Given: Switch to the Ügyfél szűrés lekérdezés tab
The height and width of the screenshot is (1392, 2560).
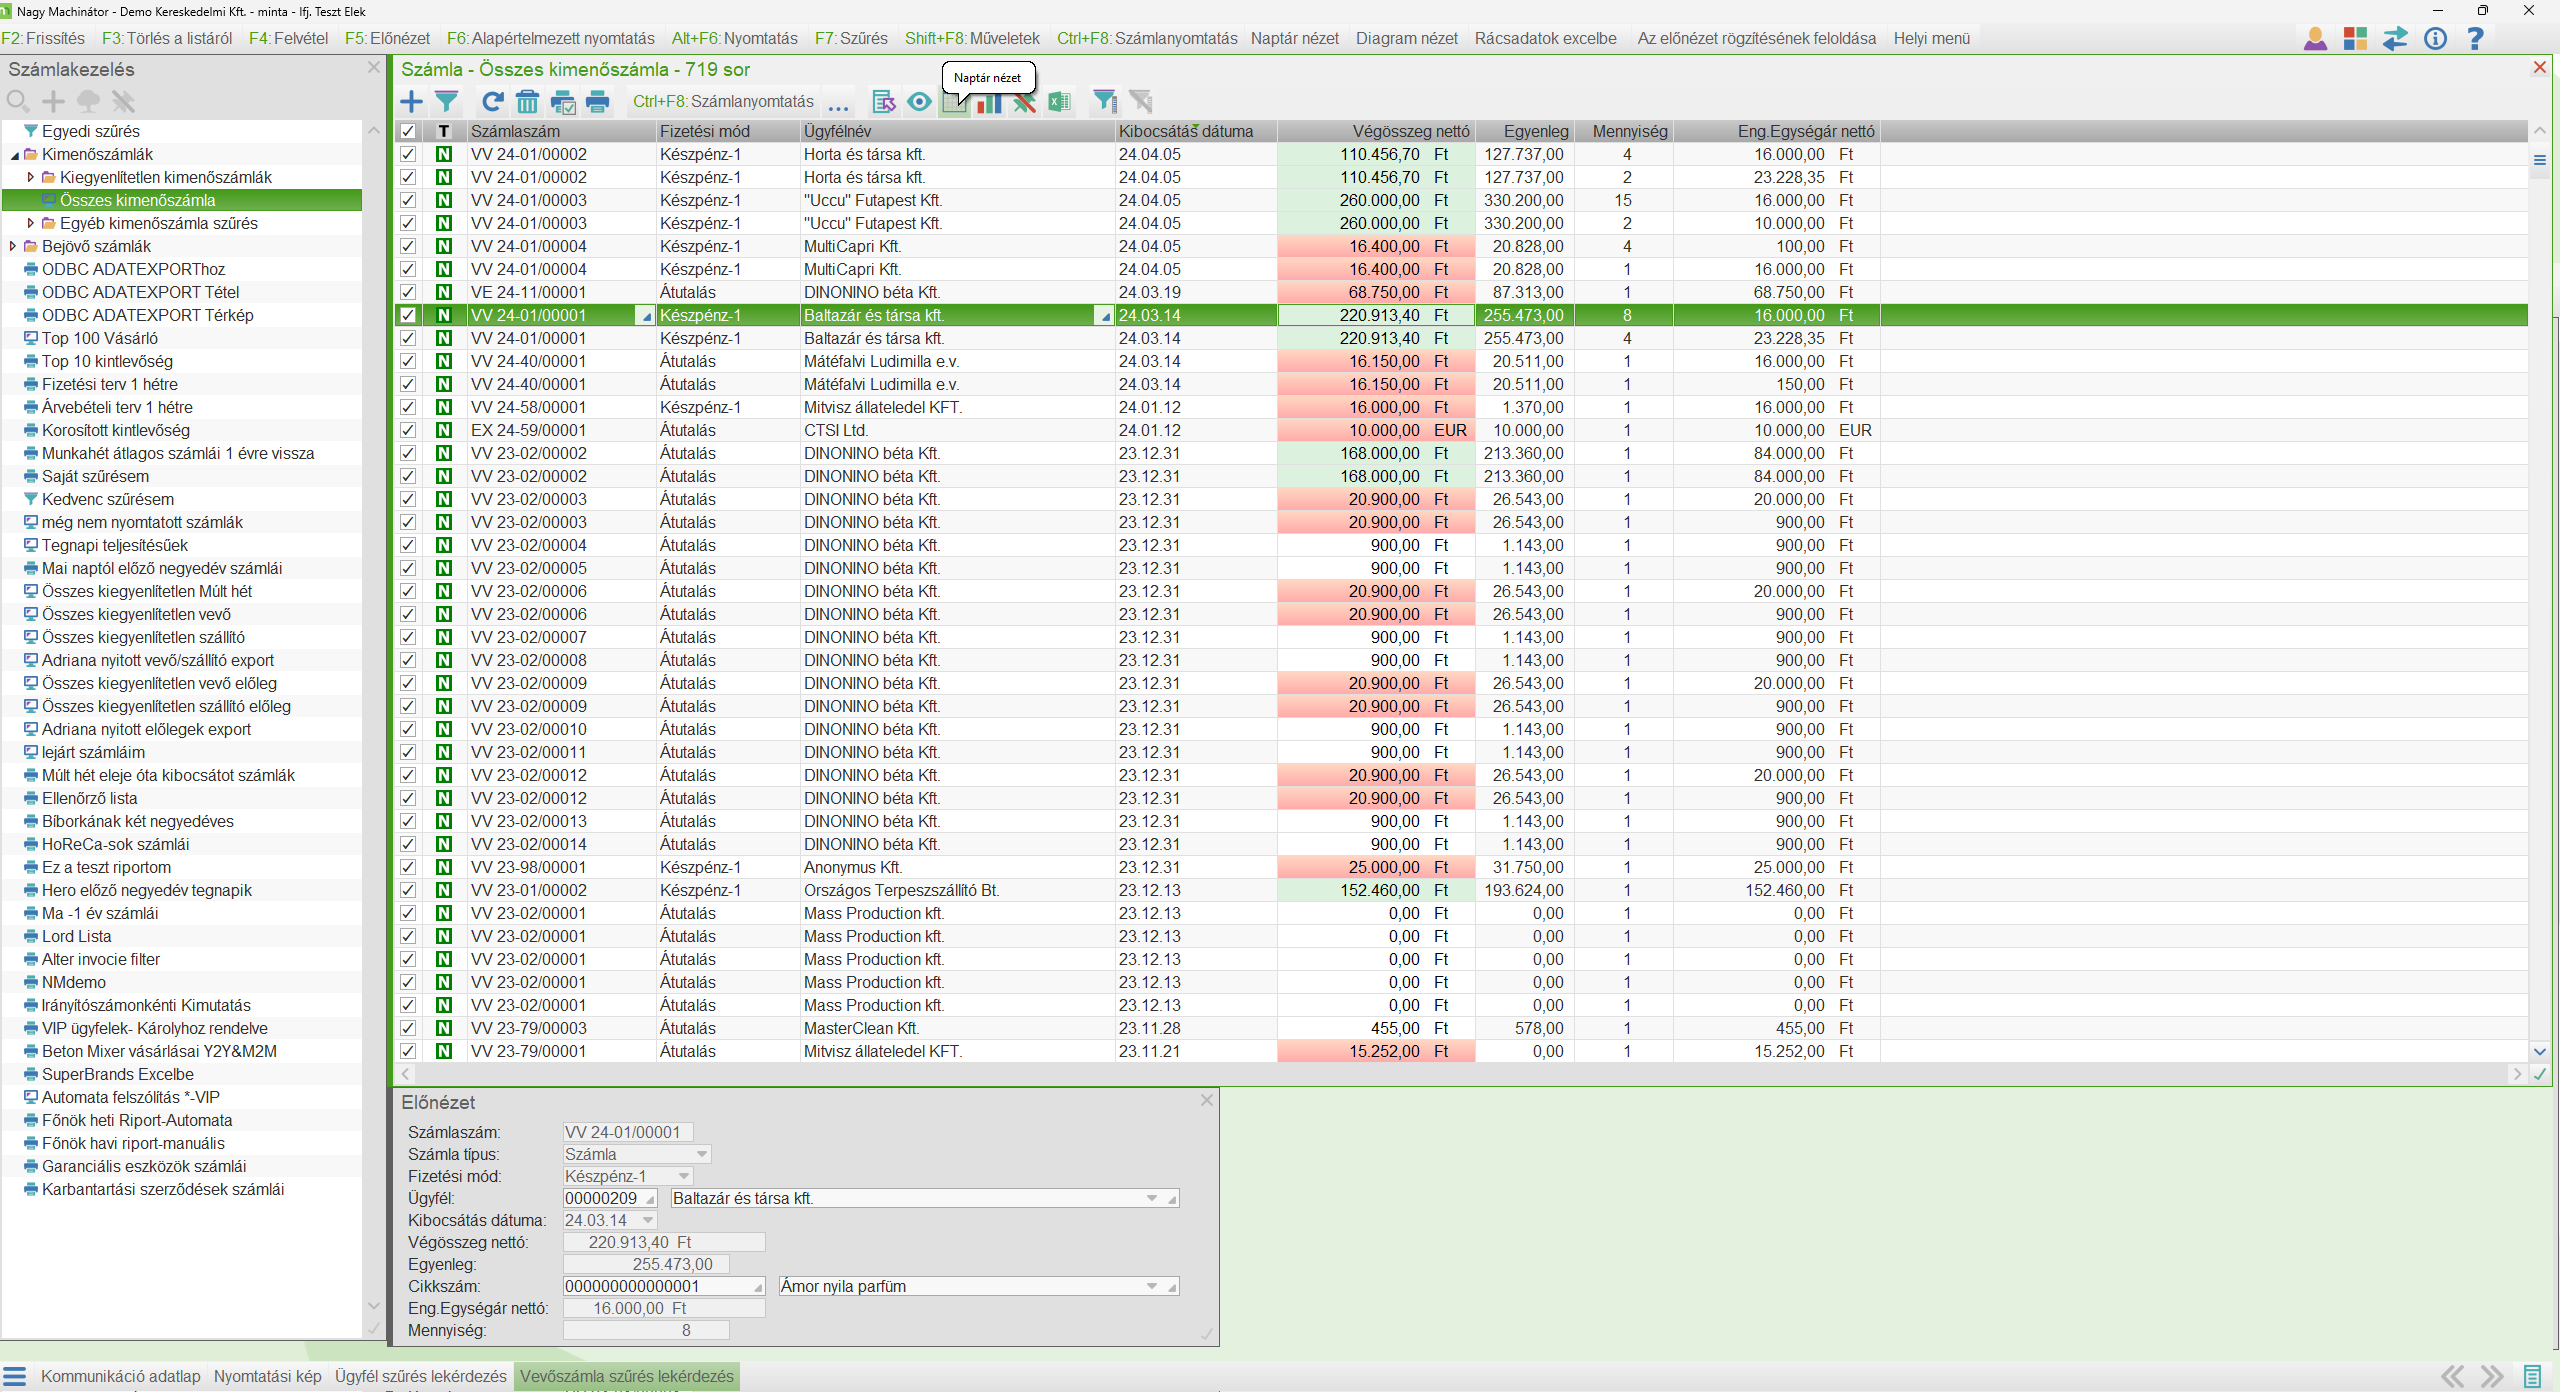Looking at the screenshot, I should coord(420,1376).
